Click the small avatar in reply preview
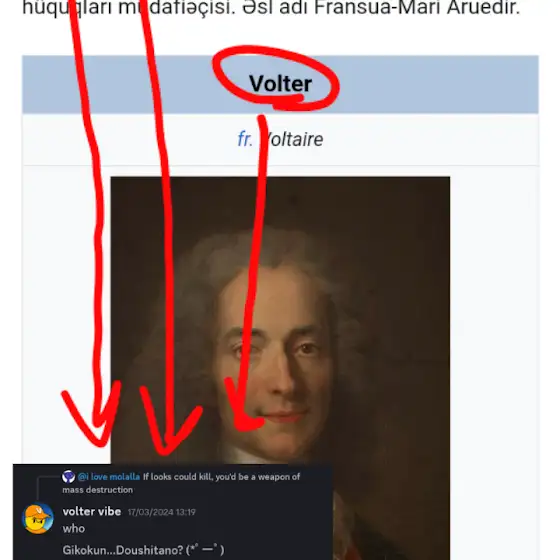The image size is (560, 560). (x=68, y=476)
